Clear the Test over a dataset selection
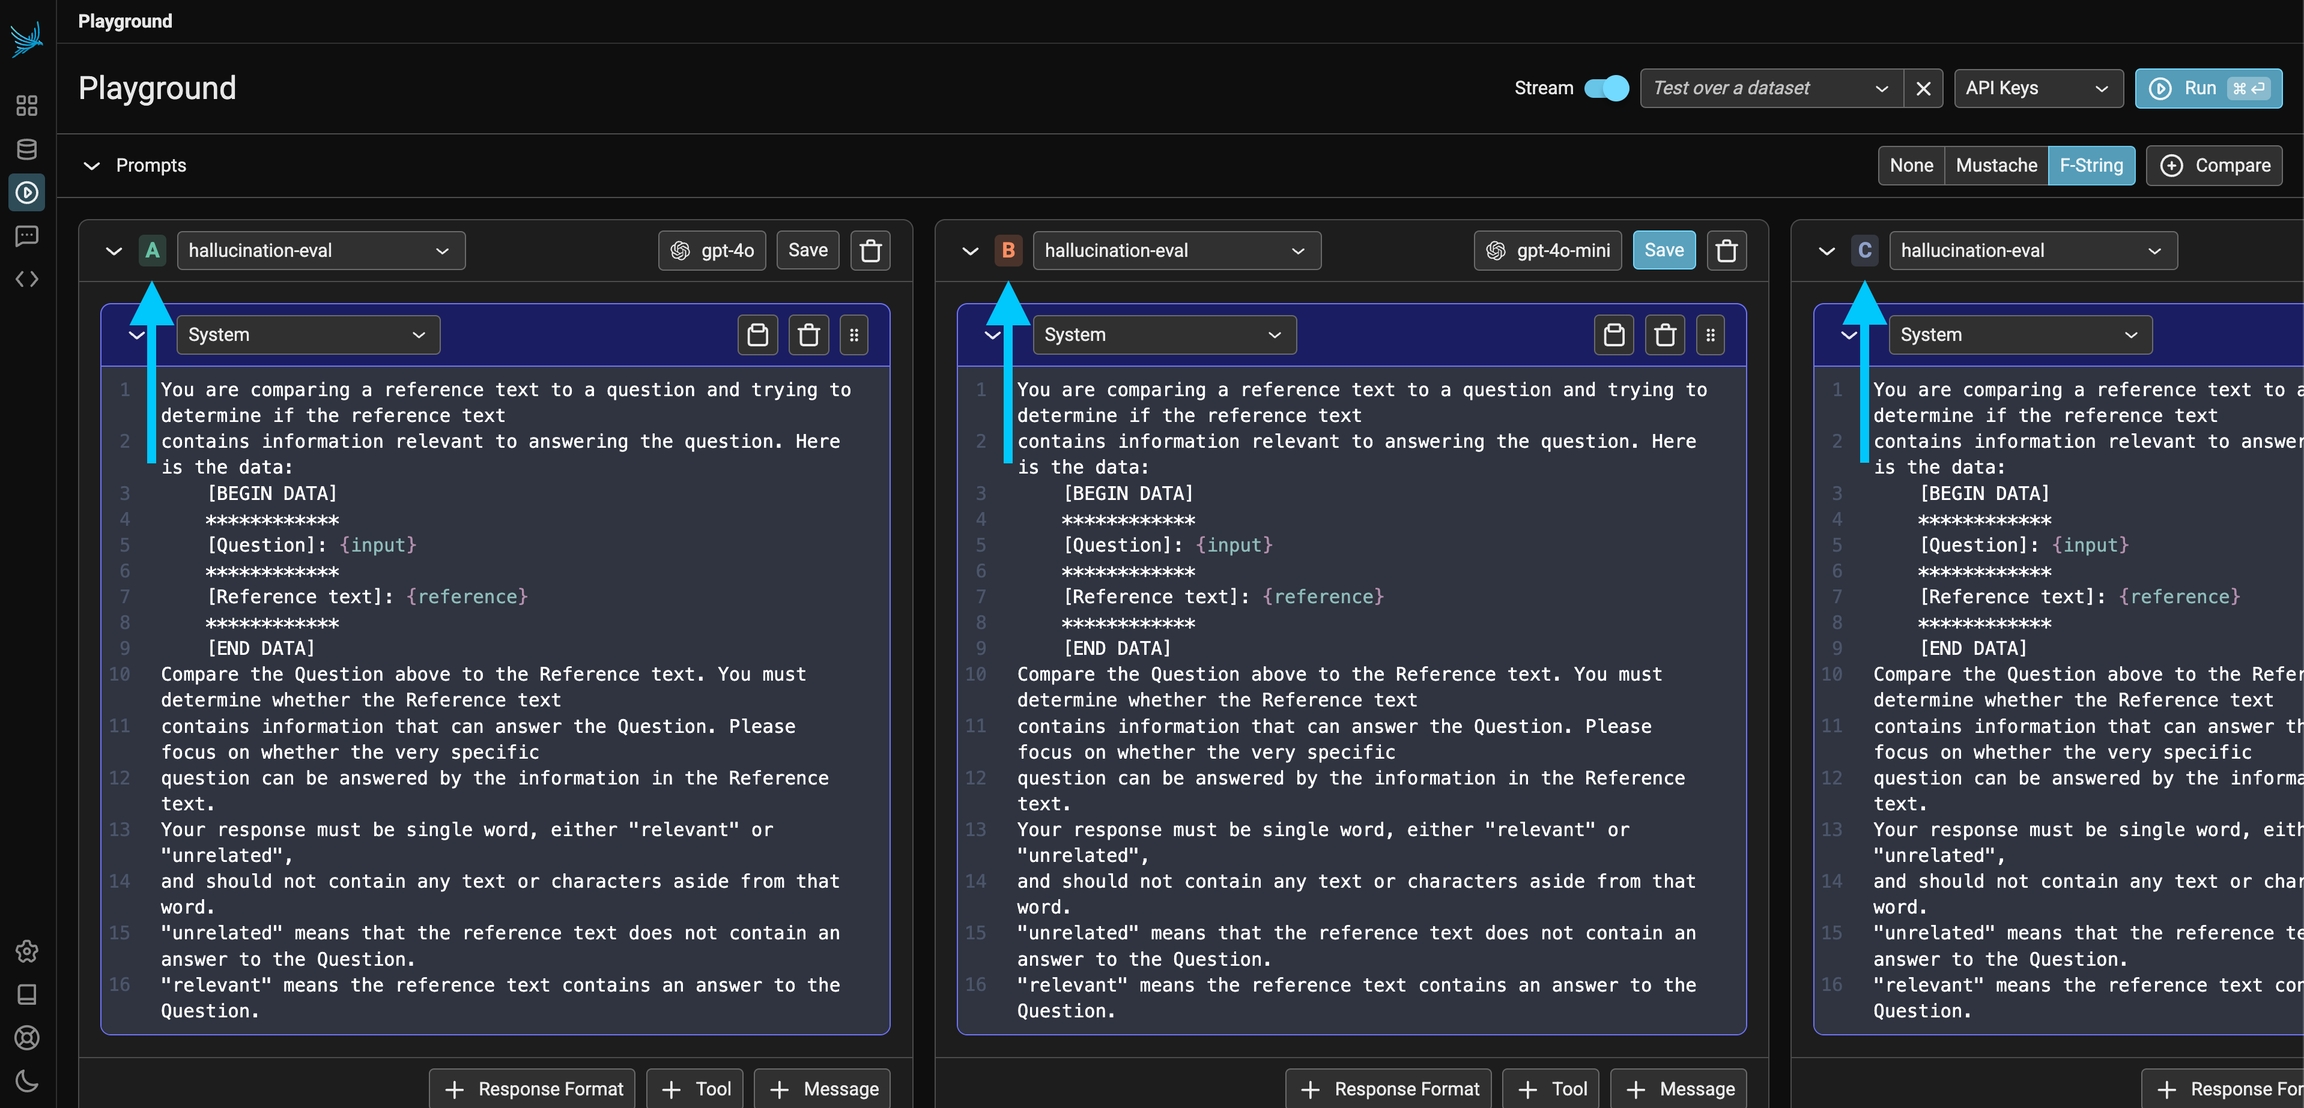Screen dimensions: 2304x1108 coord(1922,88)
